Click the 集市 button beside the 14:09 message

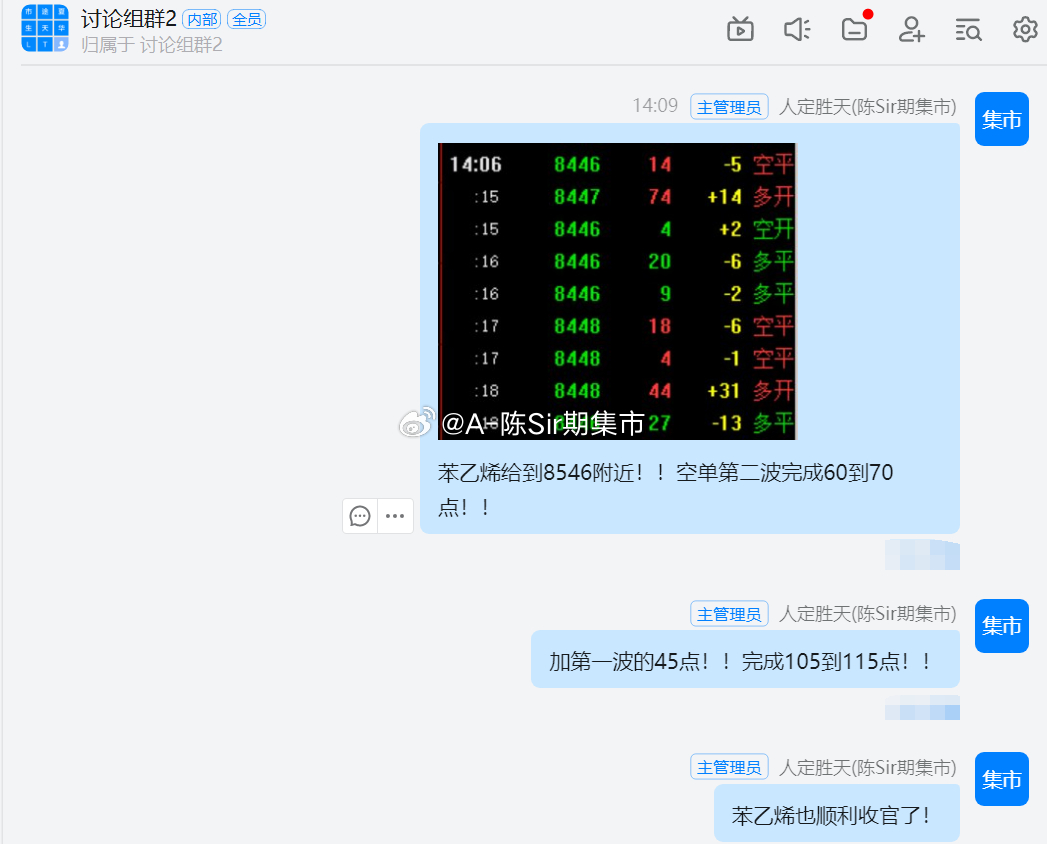1001,119
